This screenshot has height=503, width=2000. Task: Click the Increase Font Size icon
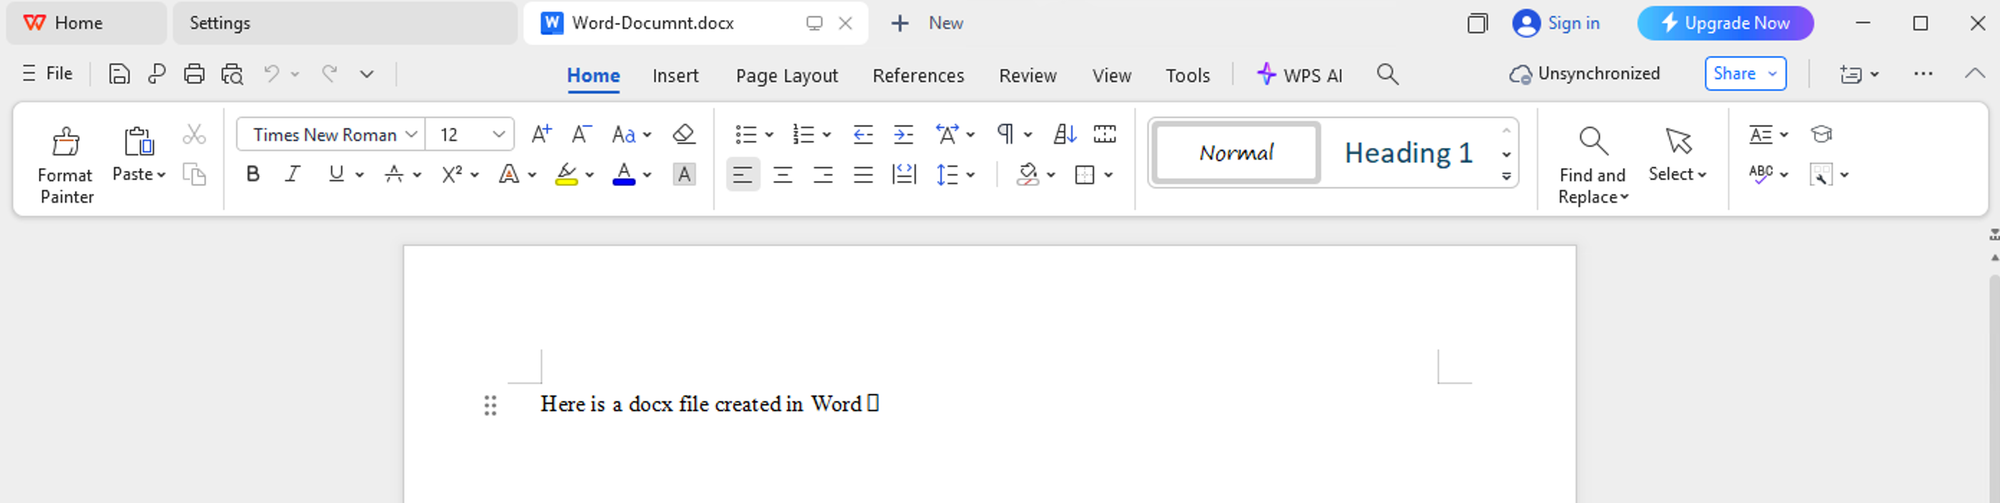pyautogui.click(x=541, y=134)
